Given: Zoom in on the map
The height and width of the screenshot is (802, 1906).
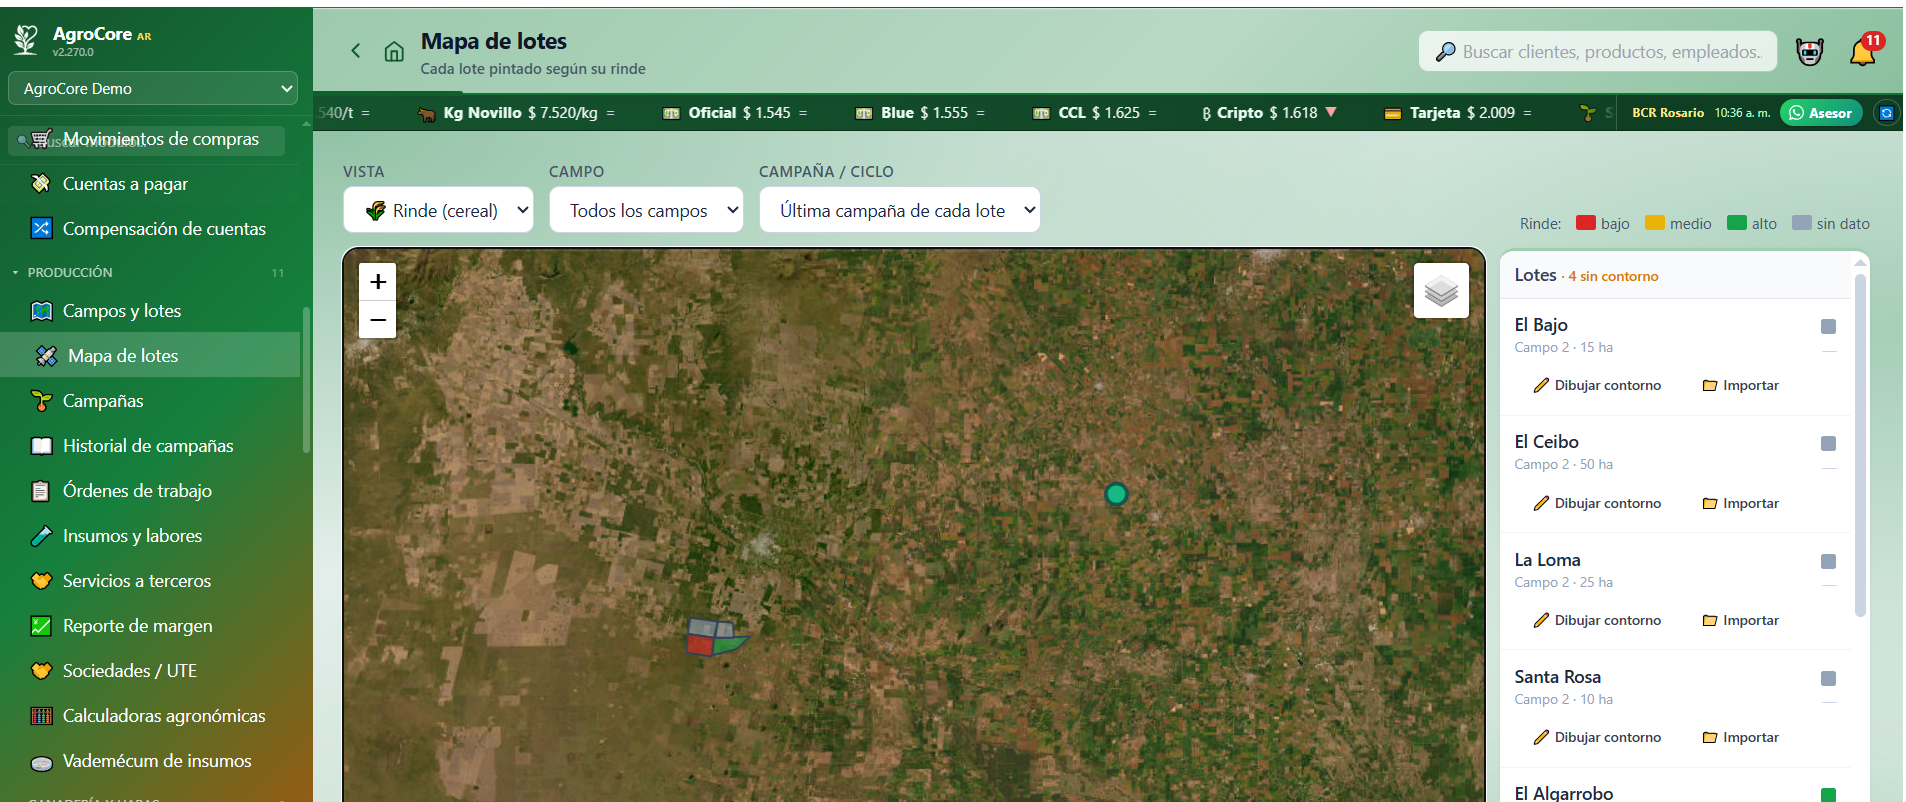Looking at the screenshot, I should (378, 282).
